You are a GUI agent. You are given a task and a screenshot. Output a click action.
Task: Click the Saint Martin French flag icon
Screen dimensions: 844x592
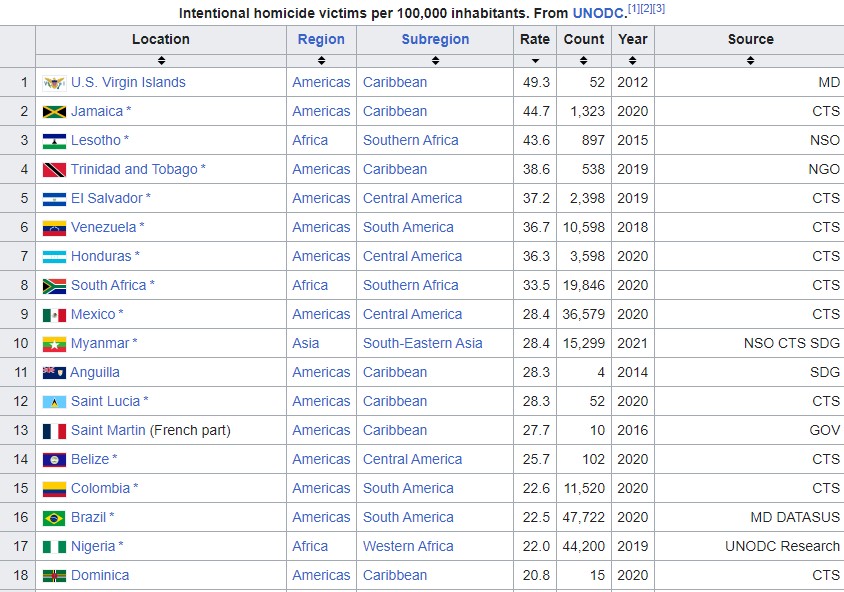click(x=54, y=431)
